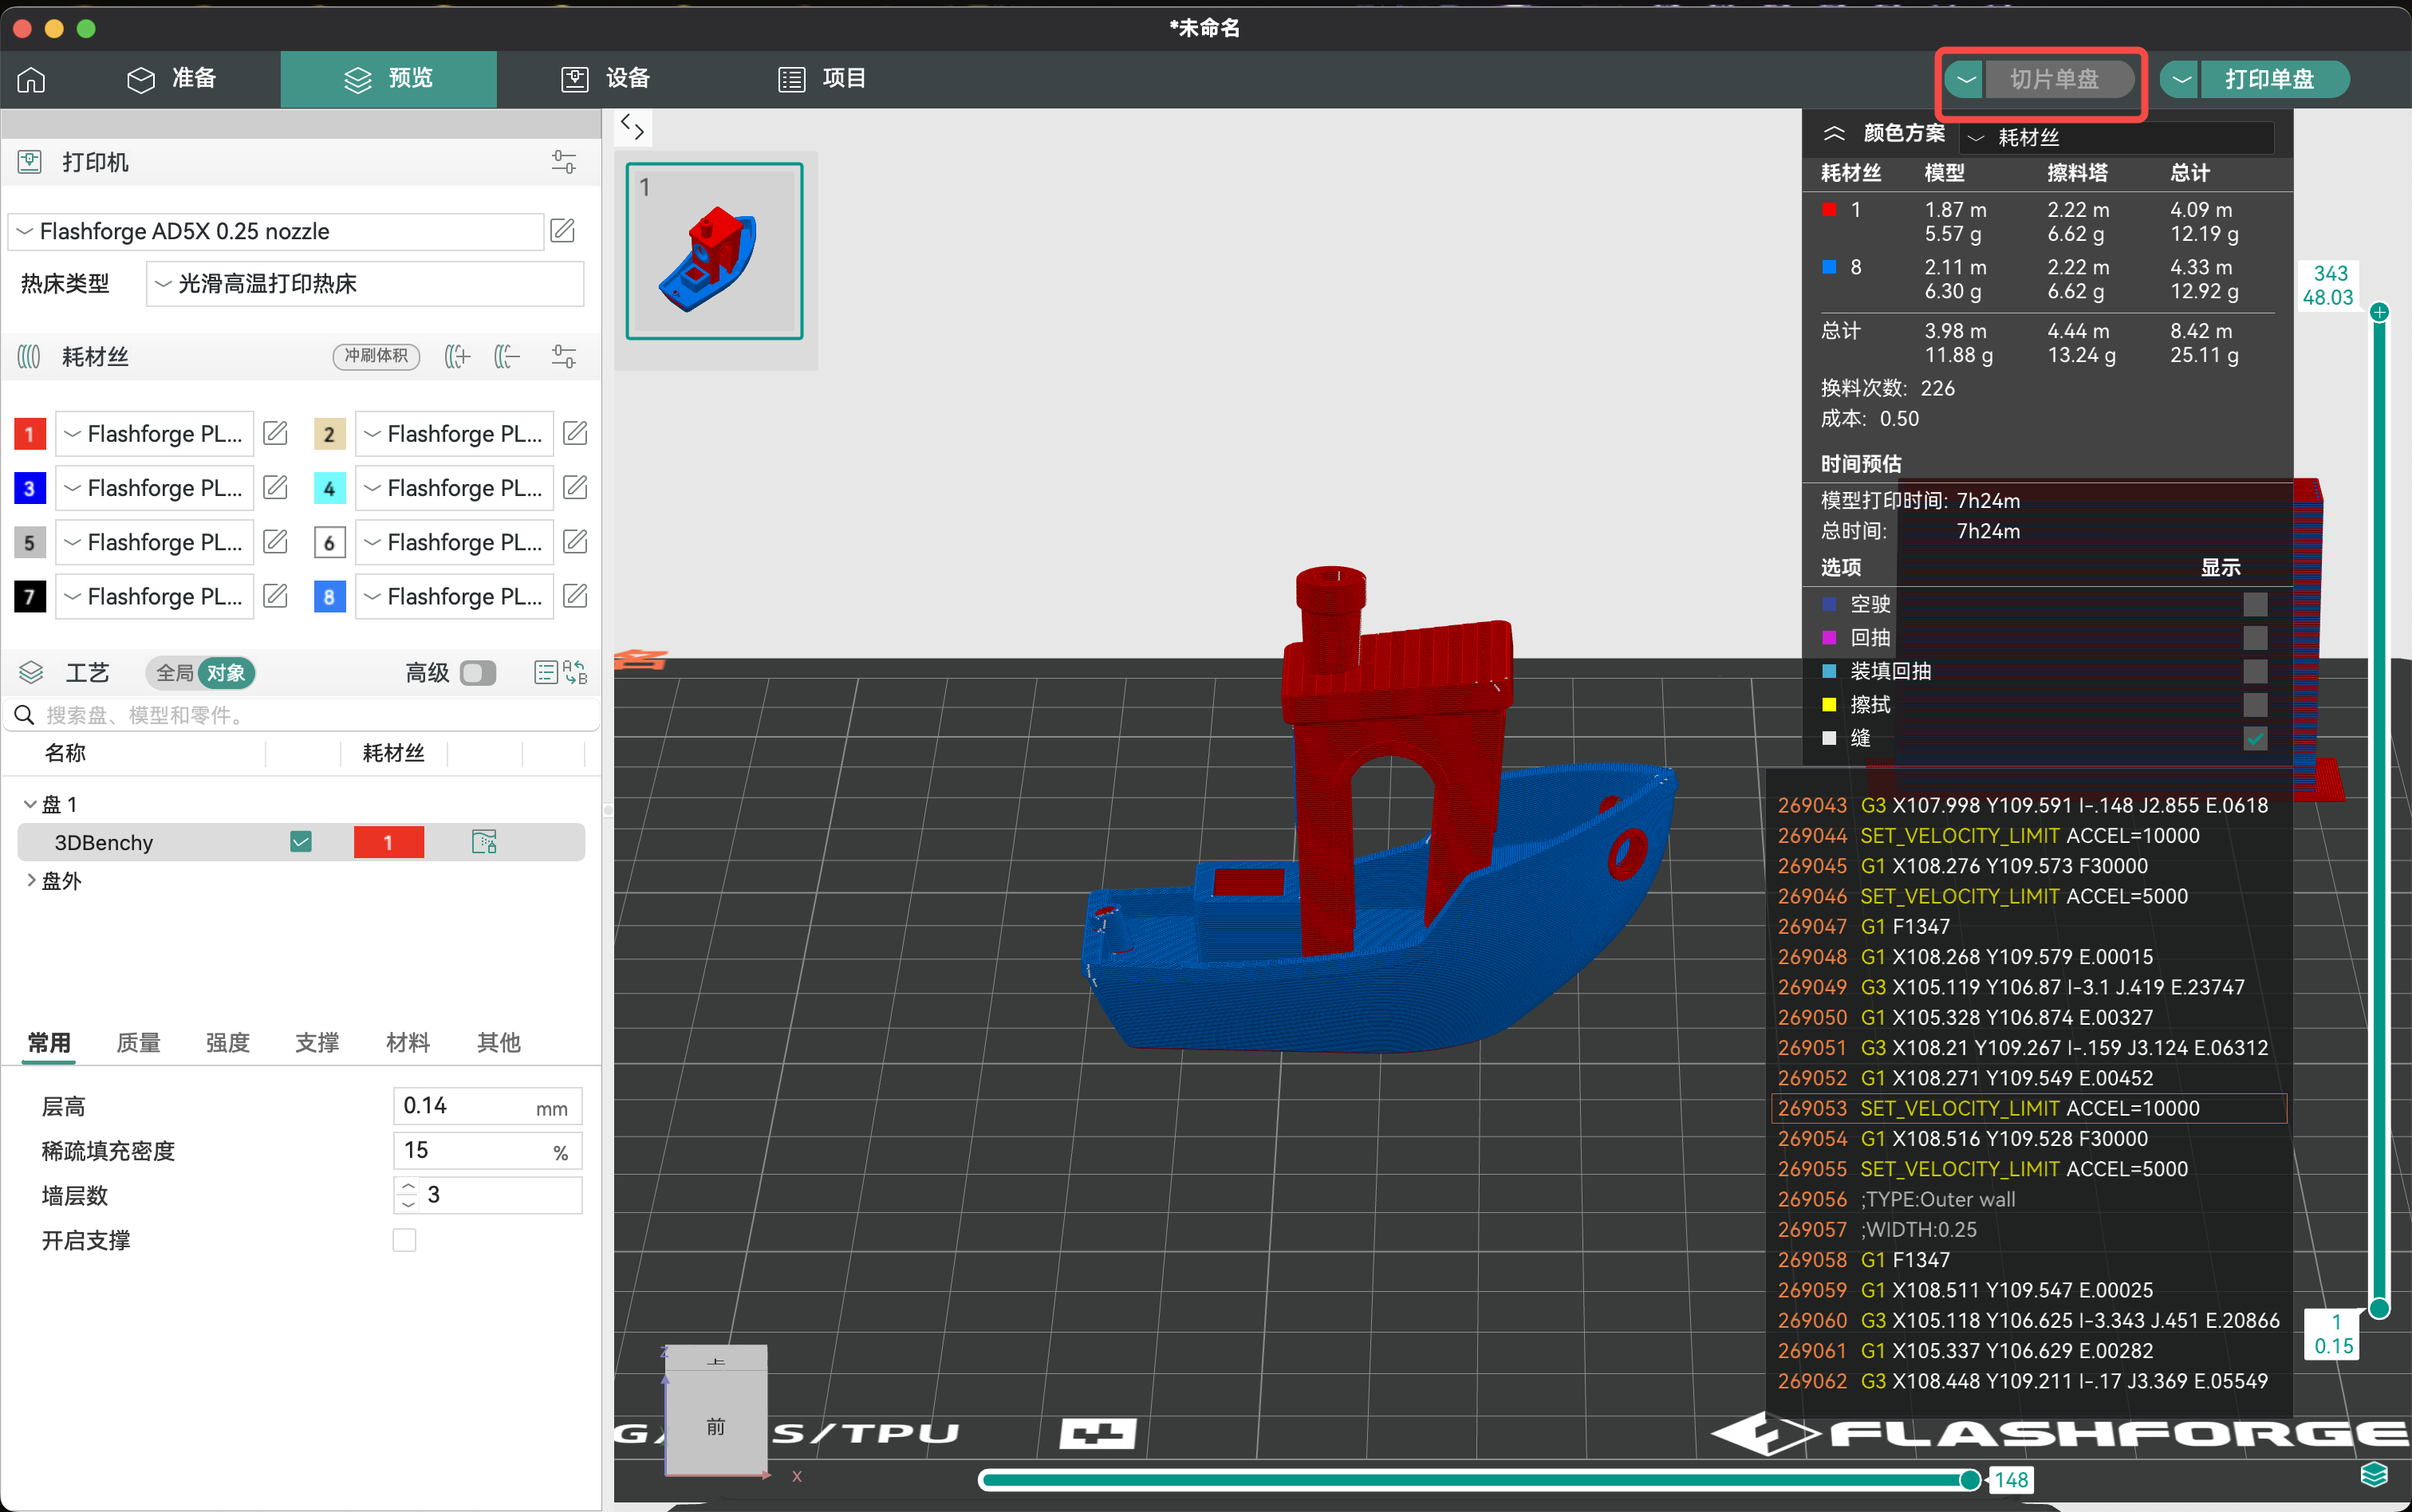Toggle the advanced mode switch

click(478, 673)
